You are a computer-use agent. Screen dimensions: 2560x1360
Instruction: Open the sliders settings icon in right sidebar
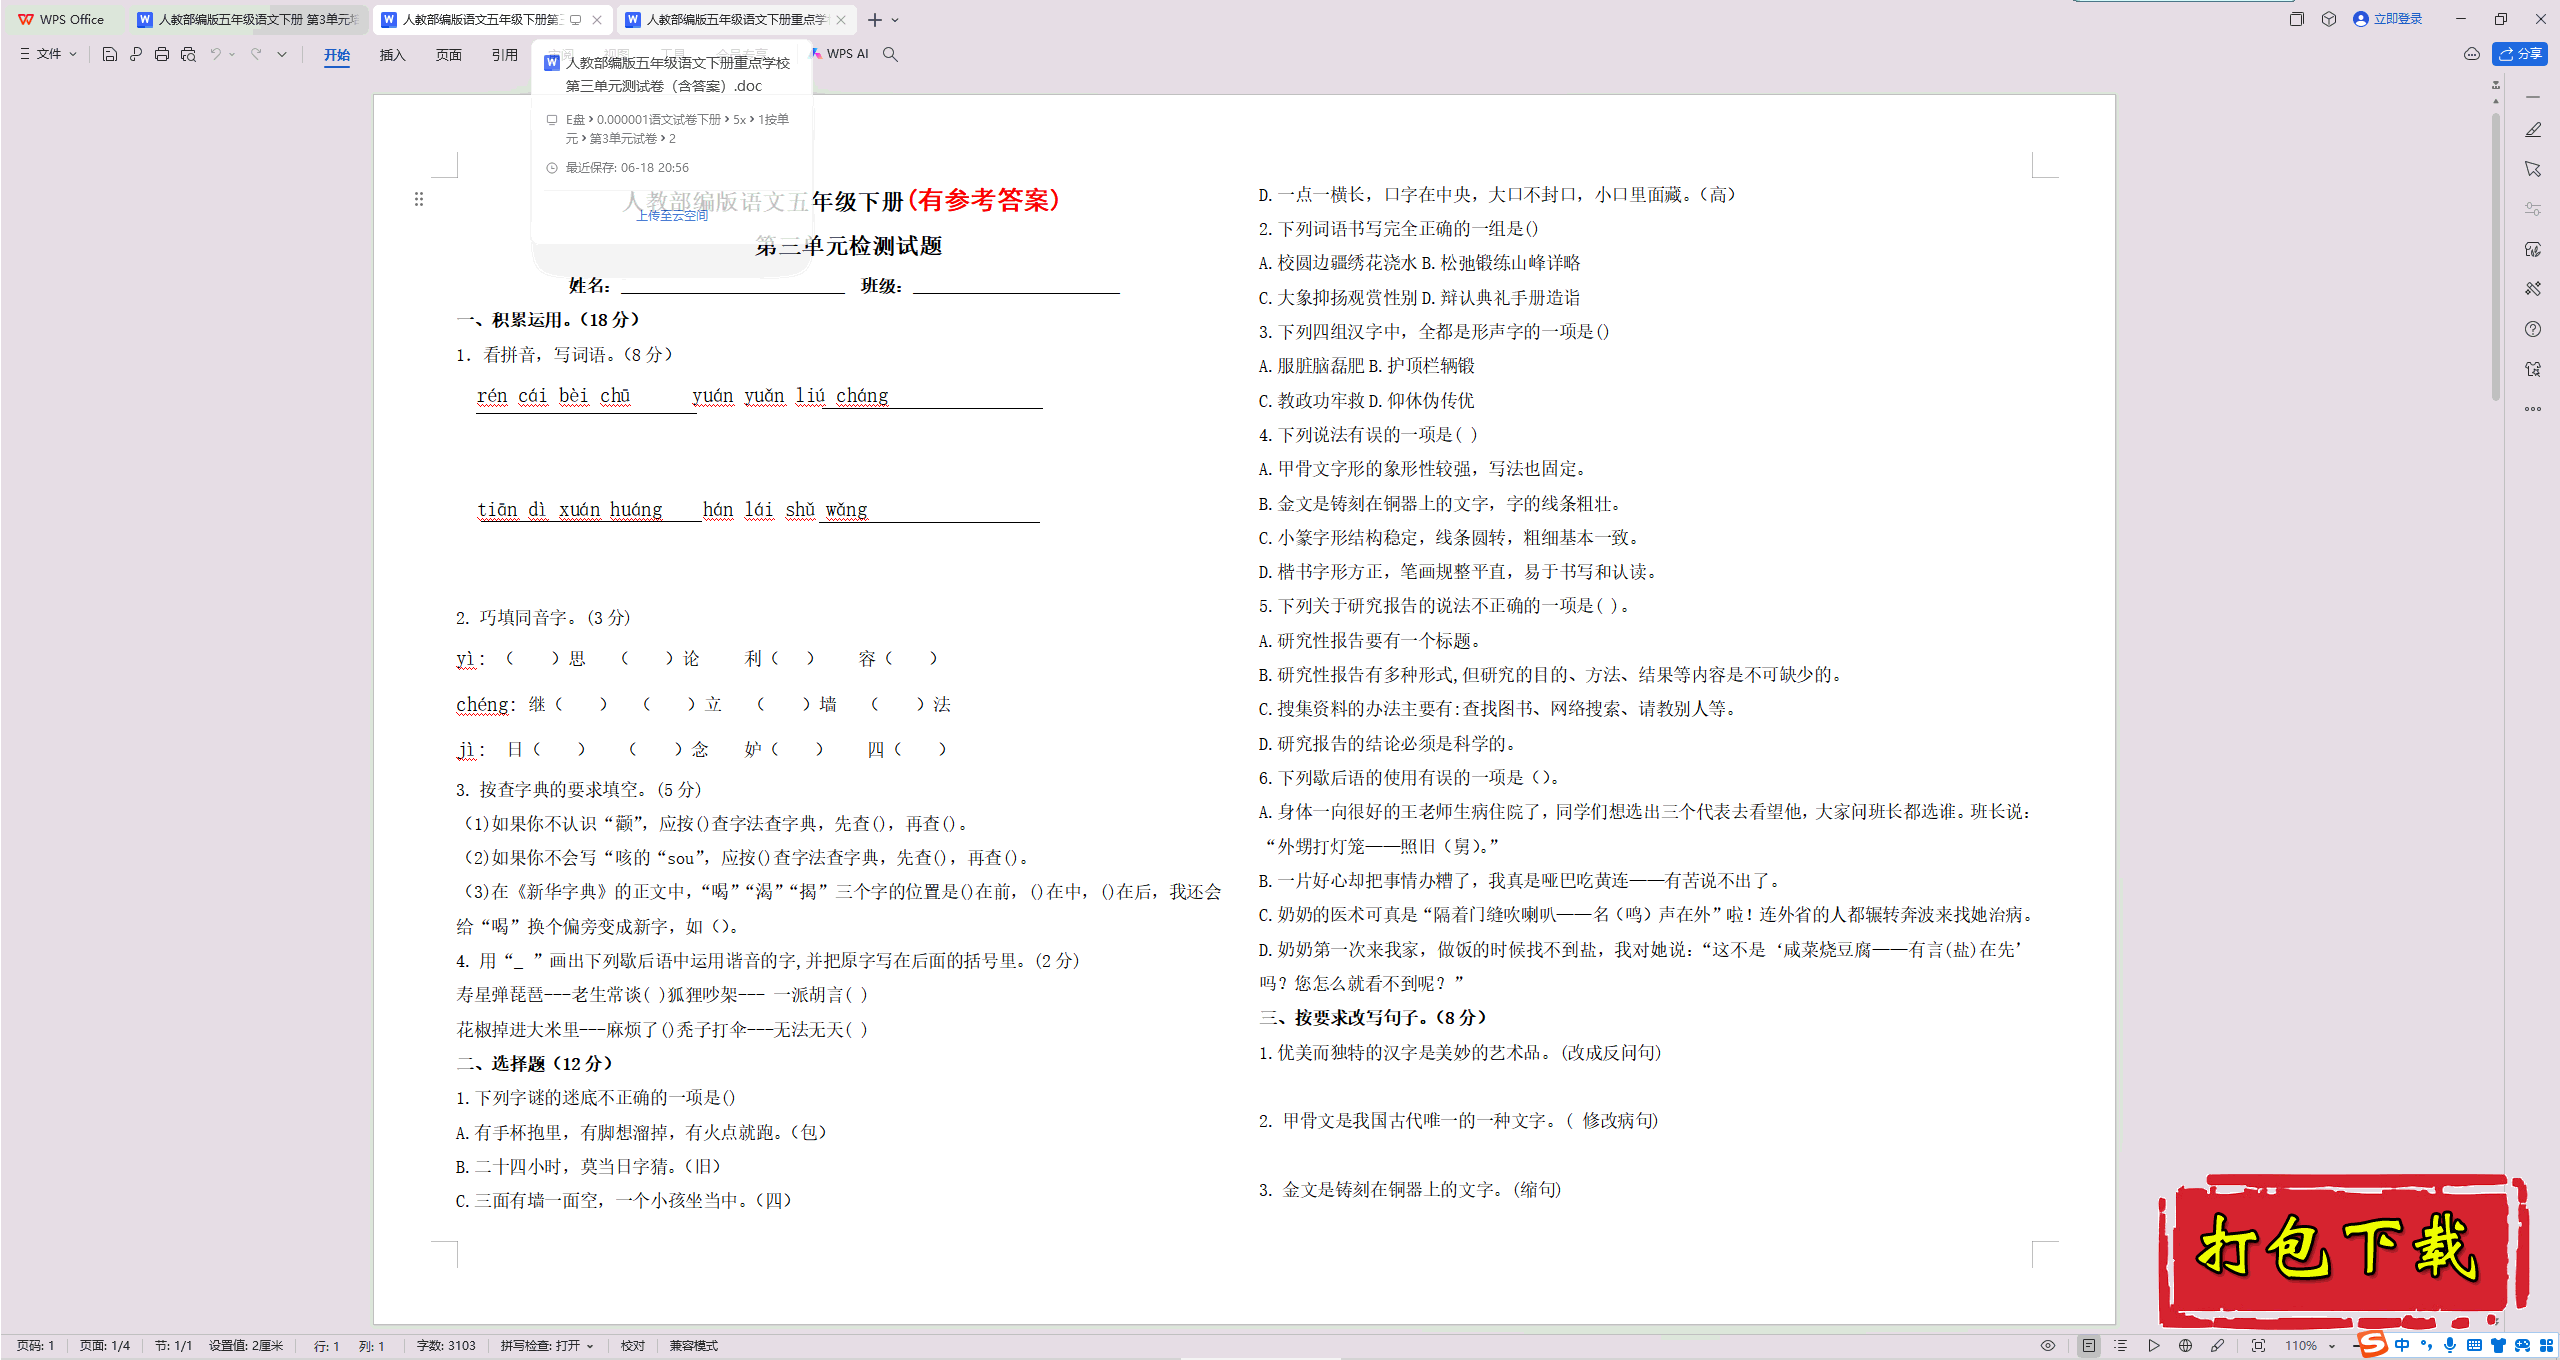point(2533,209)
